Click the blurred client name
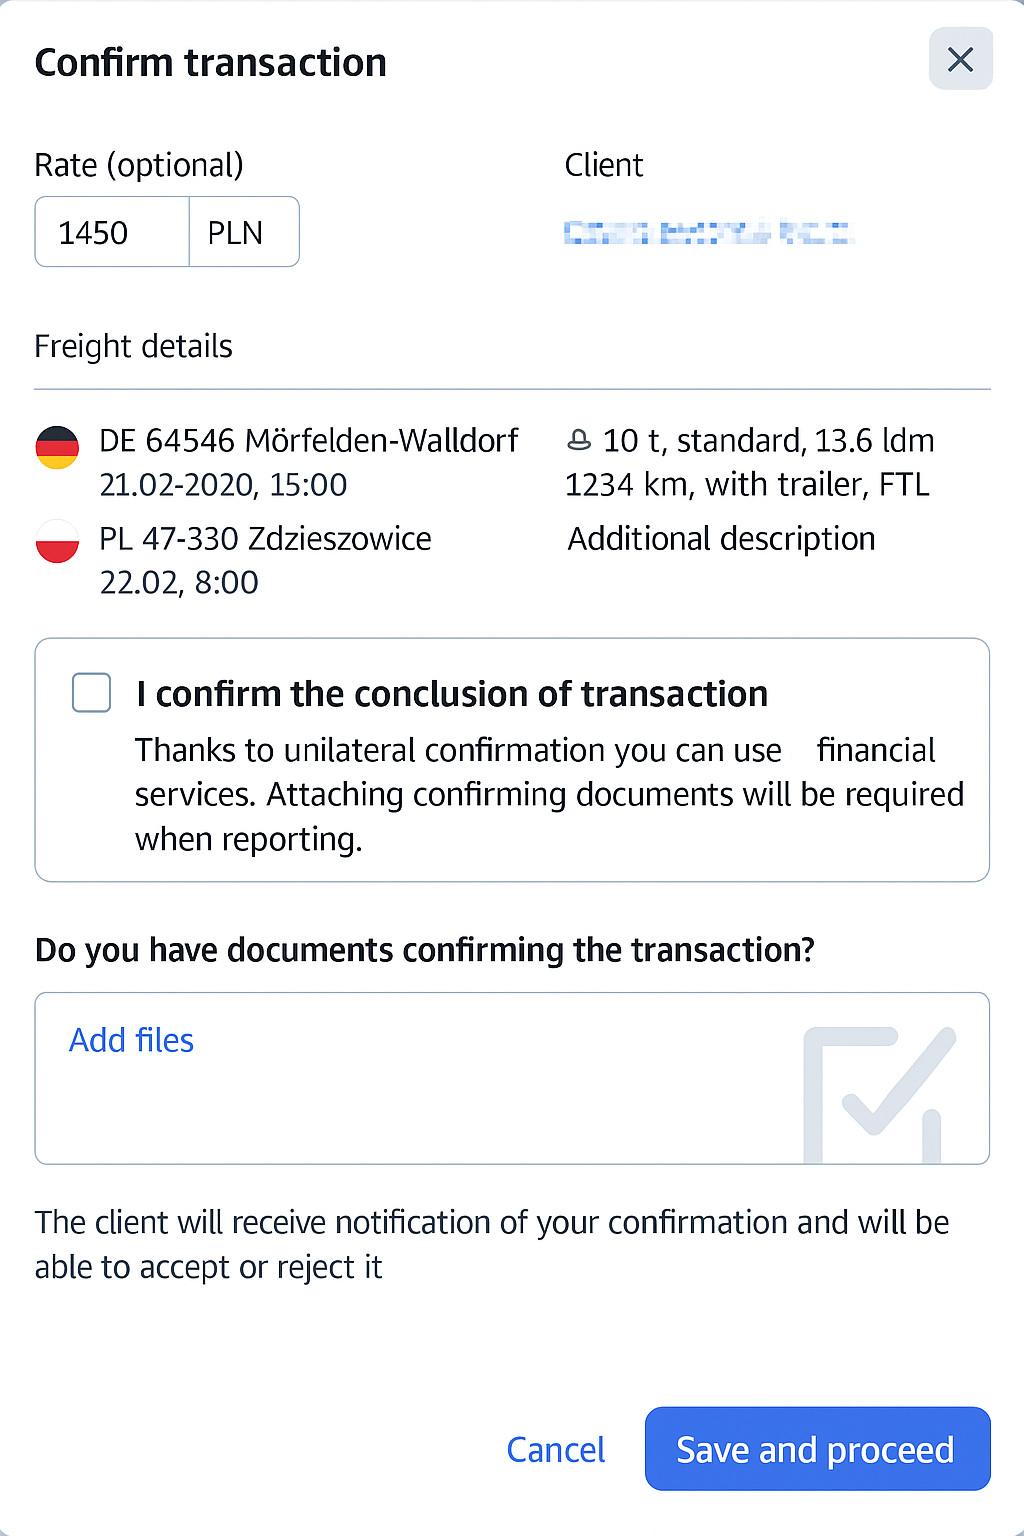 tap(708, 233)
